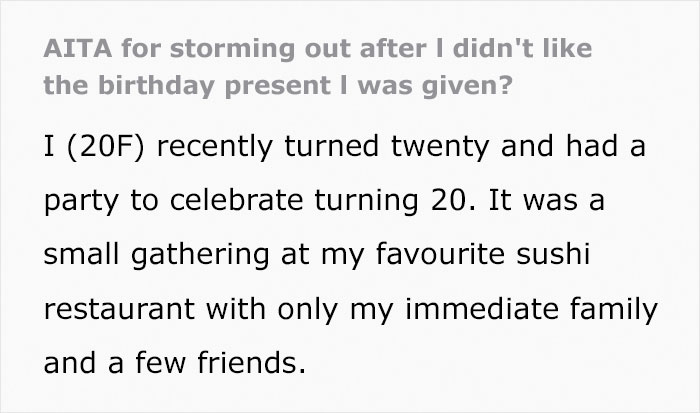This screenshot has height=413, width=700.
Task: Click the word 'restaurant' in the fourth line
Action: tap(119, 309)
